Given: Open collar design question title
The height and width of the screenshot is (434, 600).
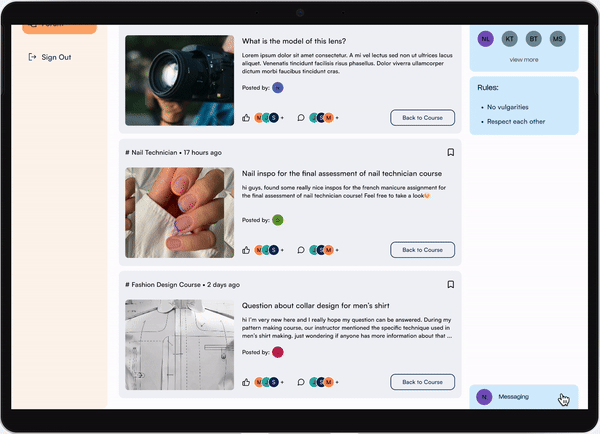Looking at the screenshot, I should [x=315, y=305].
